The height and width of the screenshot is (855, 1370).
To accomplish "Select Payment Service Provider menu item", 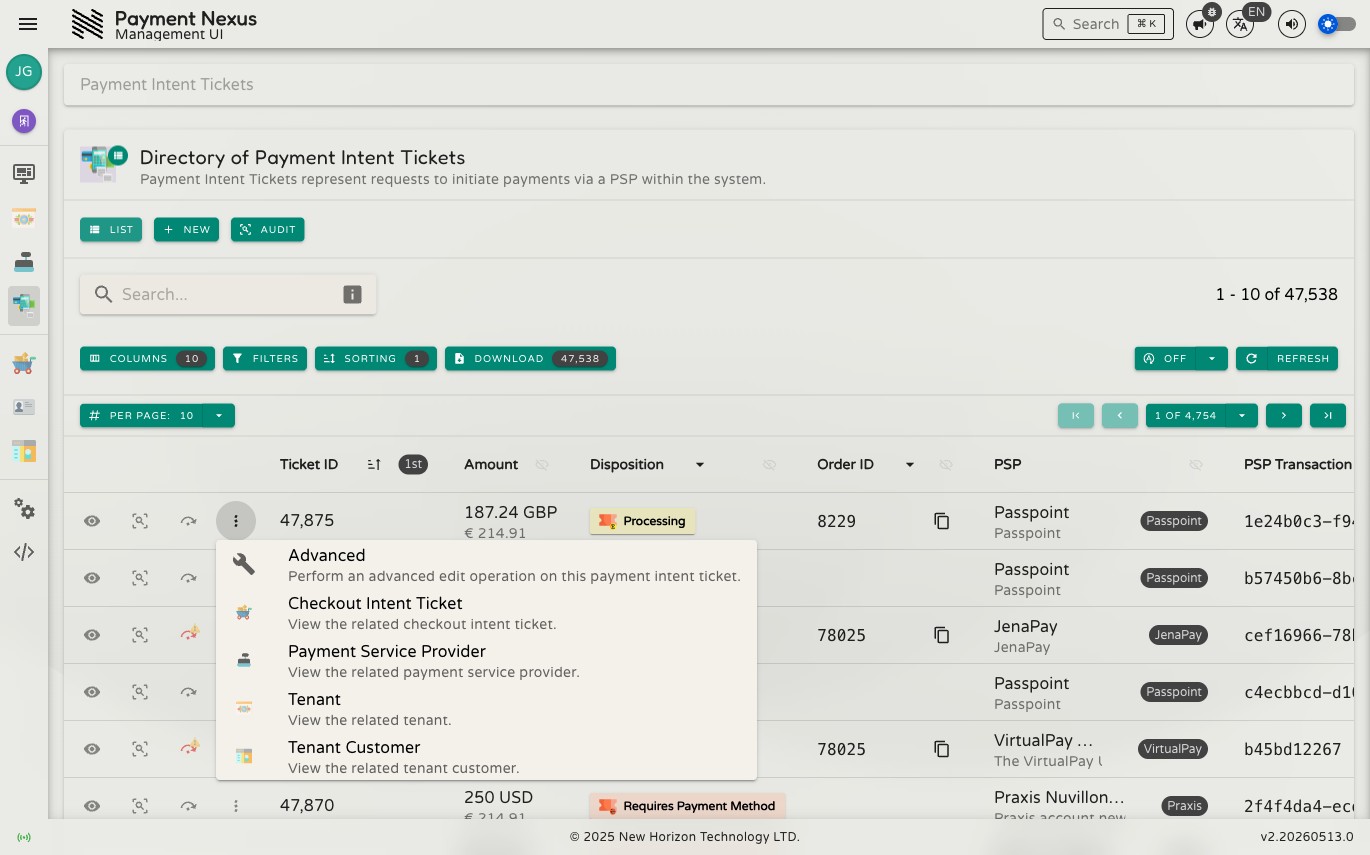I will tap(486, 661).
